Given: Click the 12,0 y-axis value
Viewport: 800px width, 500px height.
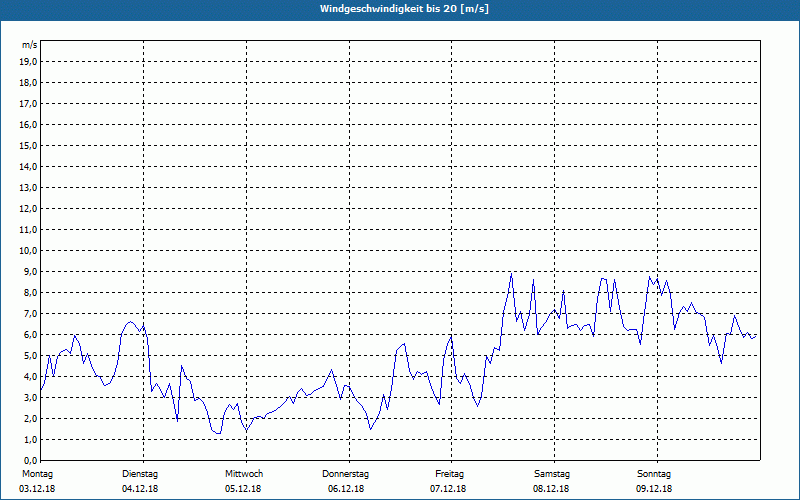Looking at the screenshot, I should click(x=28, y=209).
